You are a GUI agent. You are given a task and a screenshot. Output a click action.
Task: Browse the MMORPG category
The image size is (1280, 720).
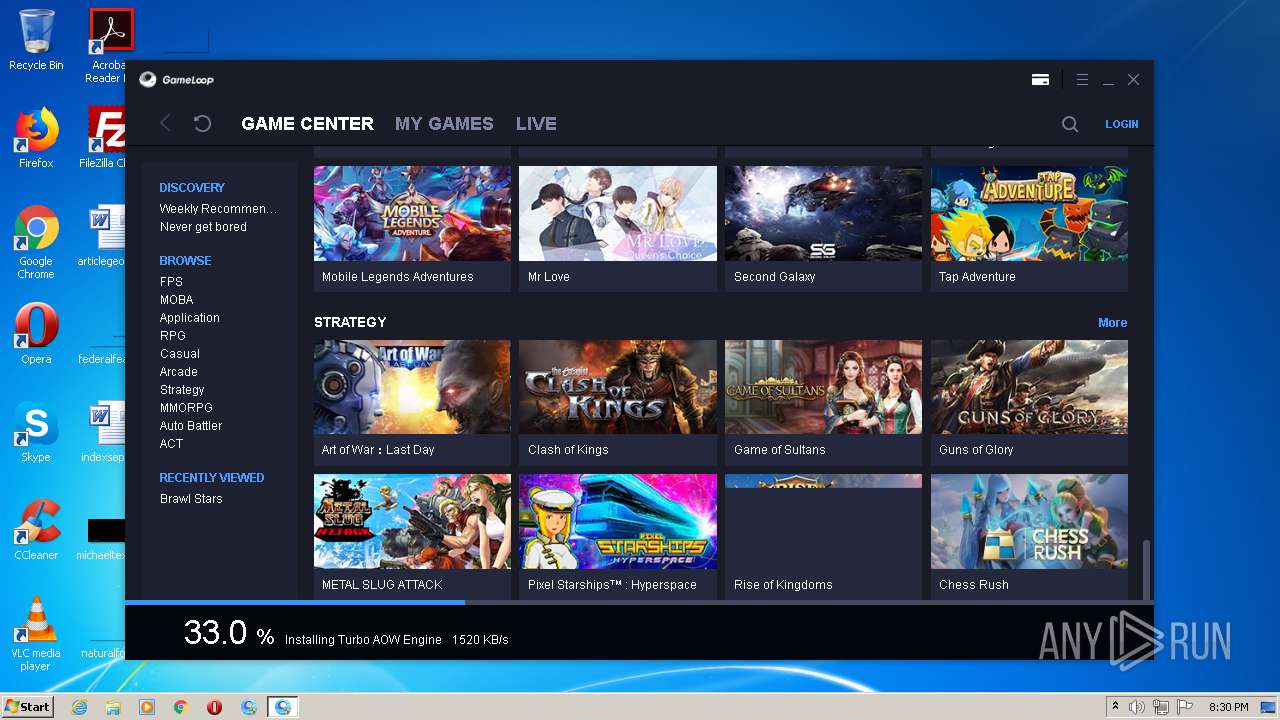coord(186,408)
